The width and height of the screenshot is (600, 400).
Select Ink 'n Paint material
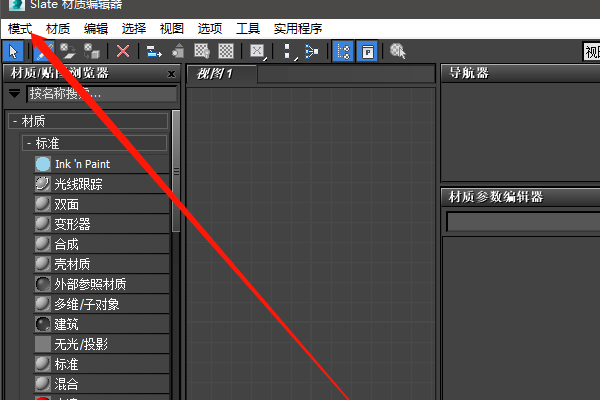point(101,164)
